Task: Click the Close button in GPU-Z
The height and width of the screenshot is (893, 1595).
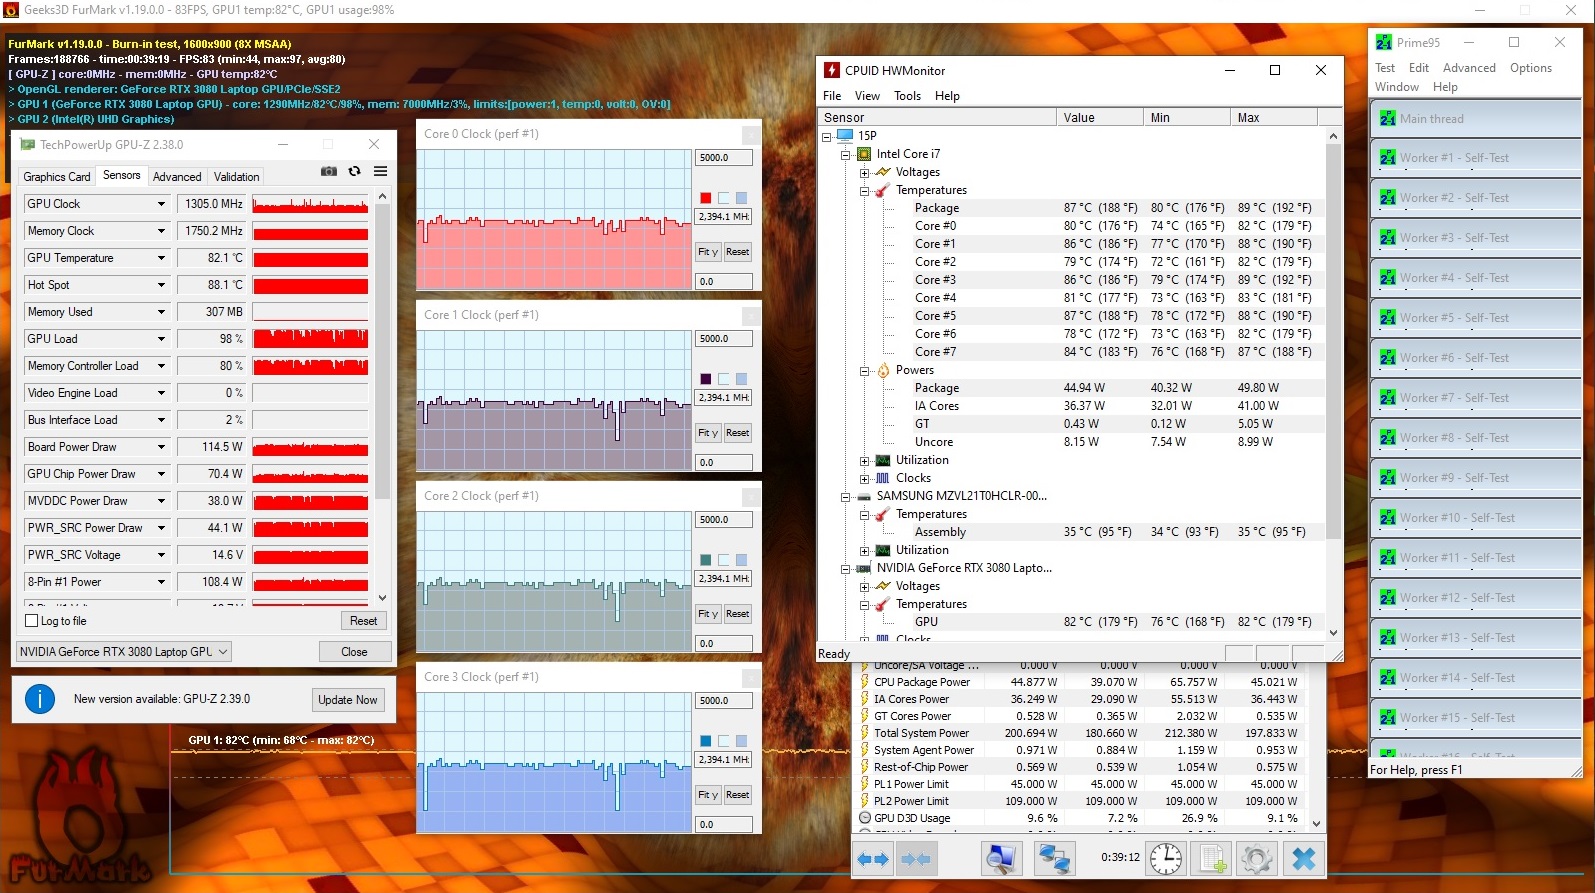Action: [354, 652]
